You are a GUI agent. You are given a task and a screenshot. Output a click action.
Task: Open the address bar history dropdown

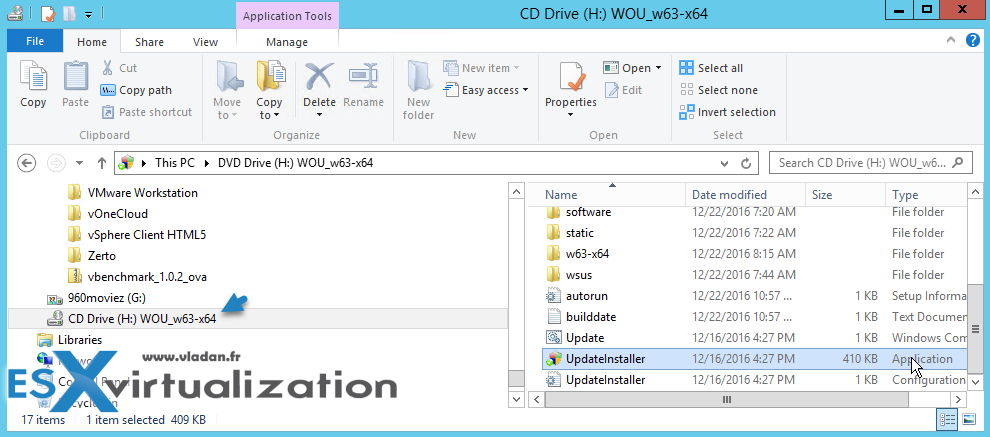pos(725,163)
